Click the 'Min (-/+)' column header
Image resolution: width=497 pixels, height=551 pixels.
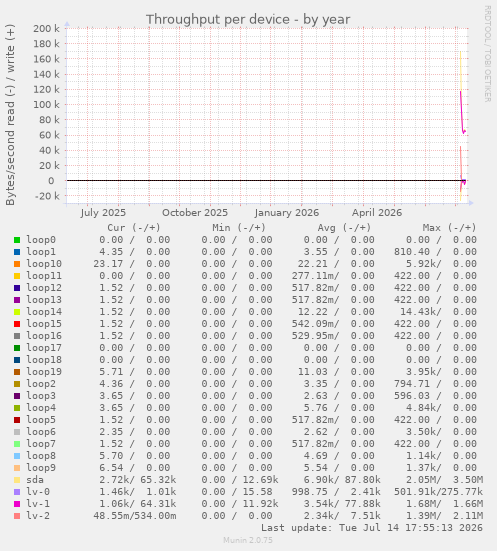[239, 228]
